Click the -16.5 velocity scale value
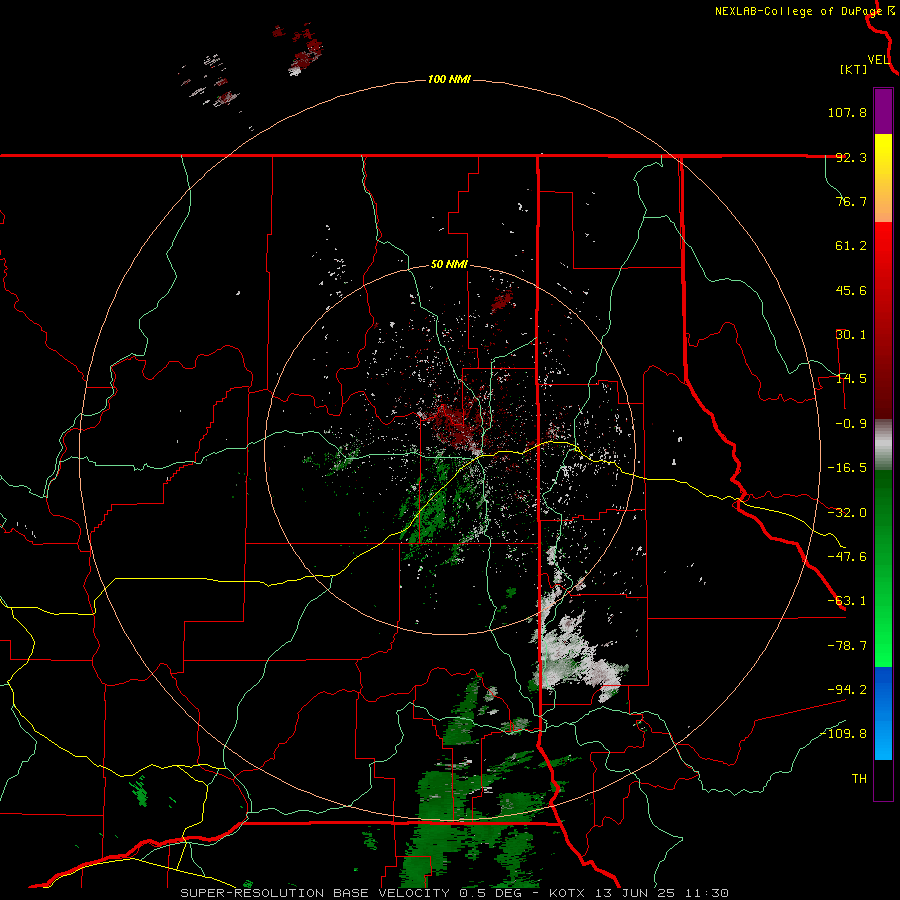Screen dimensions: 900x900 [x=847, y=468]
